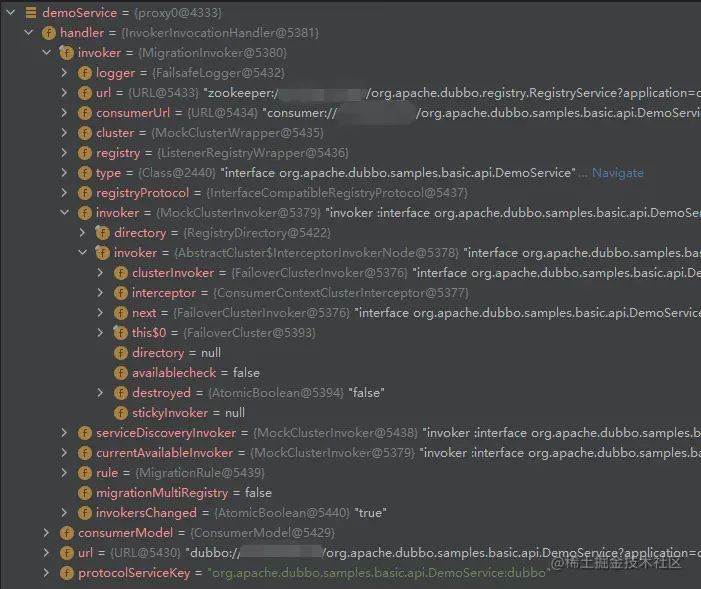The width and height of the screenshot is (701, 589).
Task: Click the field icon beside registryProtocol
Action: pyautogui.click(x=84, y=193)
